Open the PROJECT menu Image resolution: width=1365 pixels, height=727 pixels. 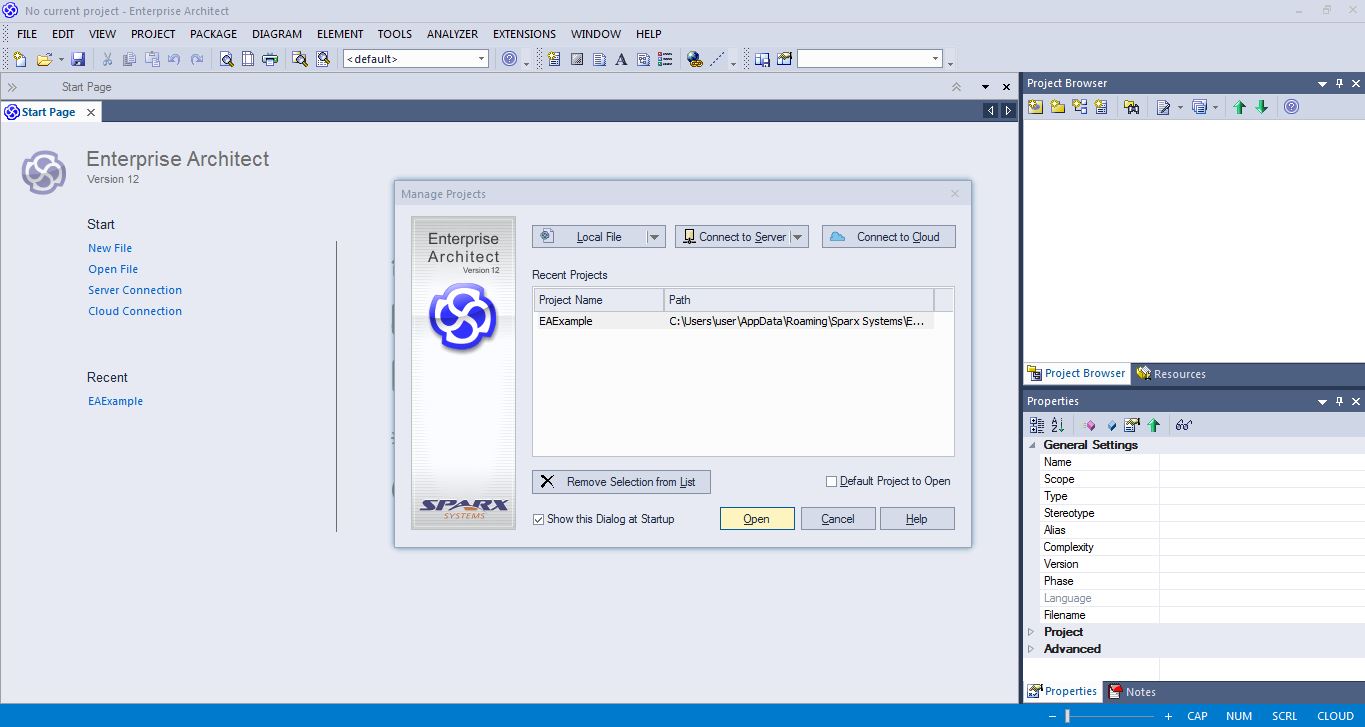click(x=153, y=34)
